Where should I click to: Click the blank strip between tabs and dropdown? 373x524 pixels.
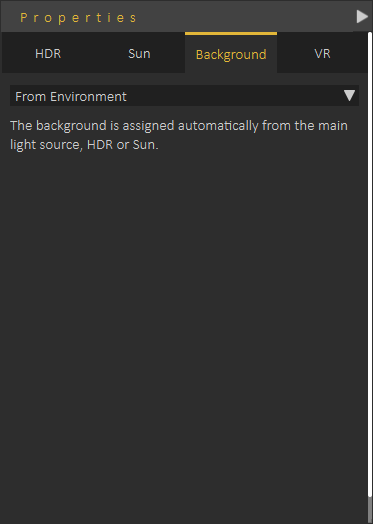pos(184,79)
